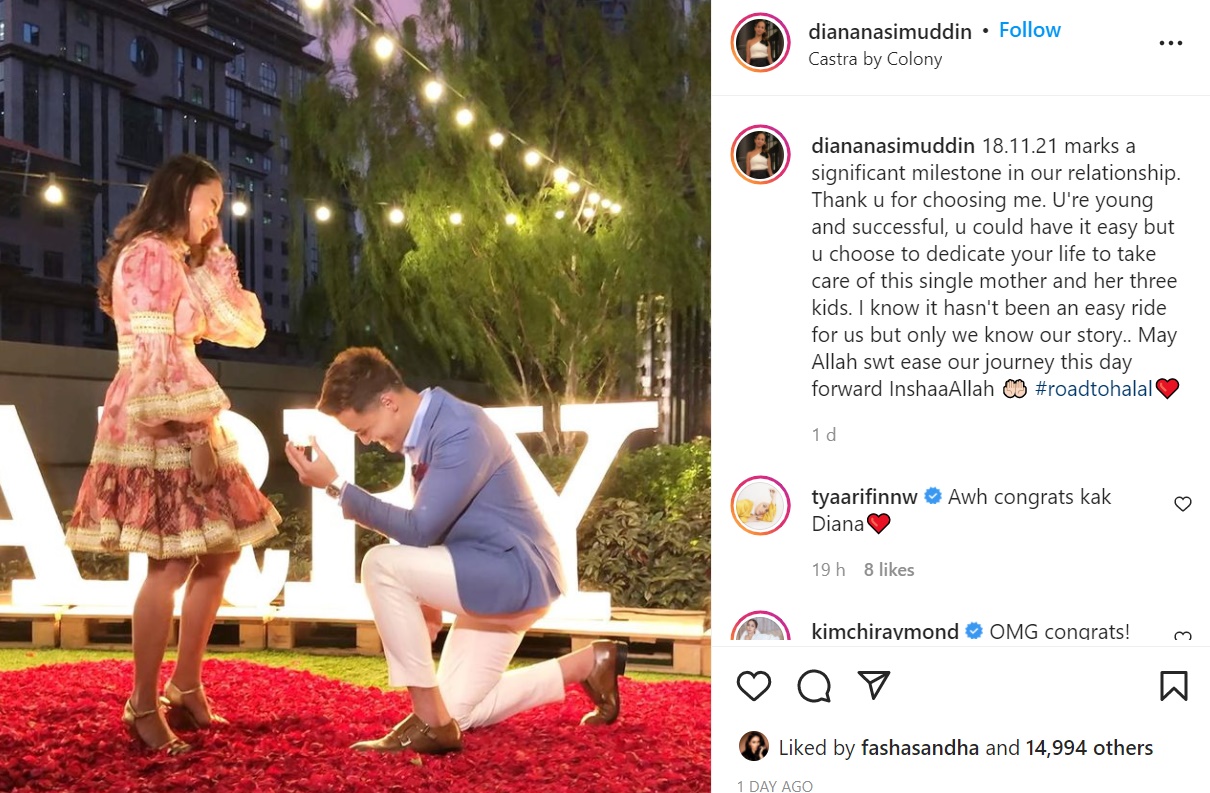Image resolution: width=1210 pixels, height=793 pixels.
Task: Open the Castra by Colony location
Action: (875, 59)
